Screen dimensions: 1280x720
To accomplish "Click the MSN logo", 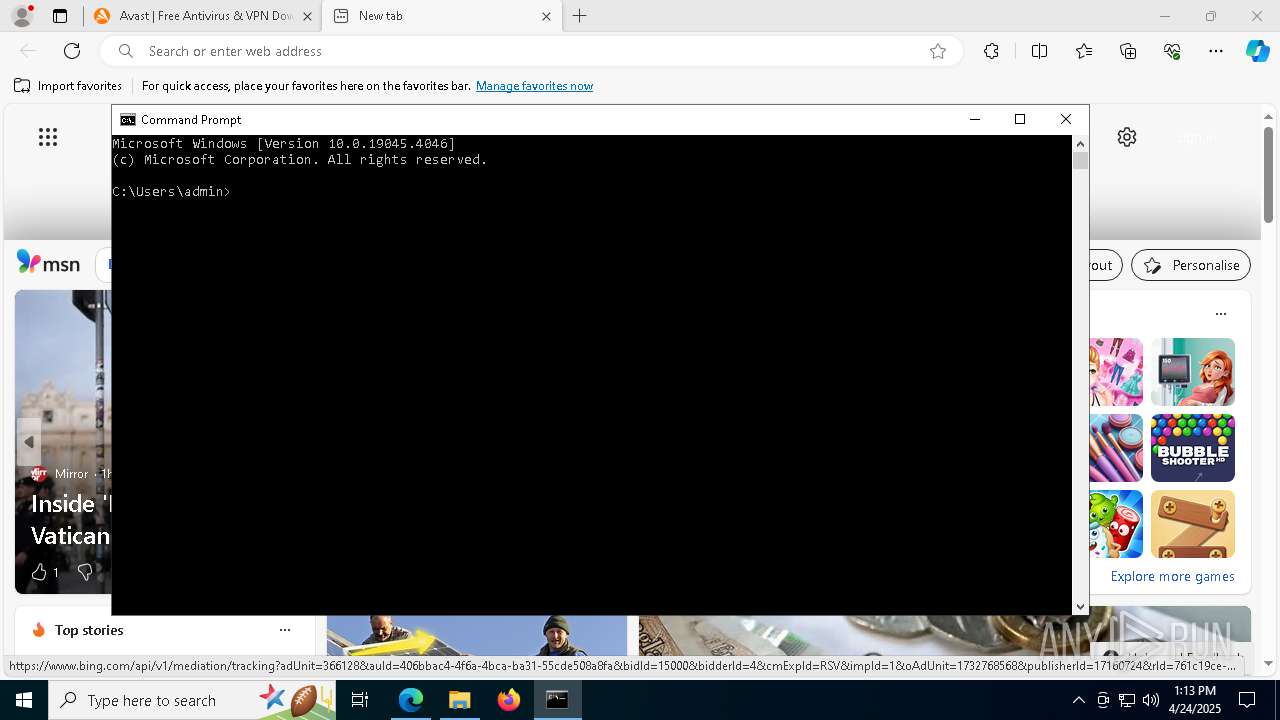I will [x=48, y=263].
